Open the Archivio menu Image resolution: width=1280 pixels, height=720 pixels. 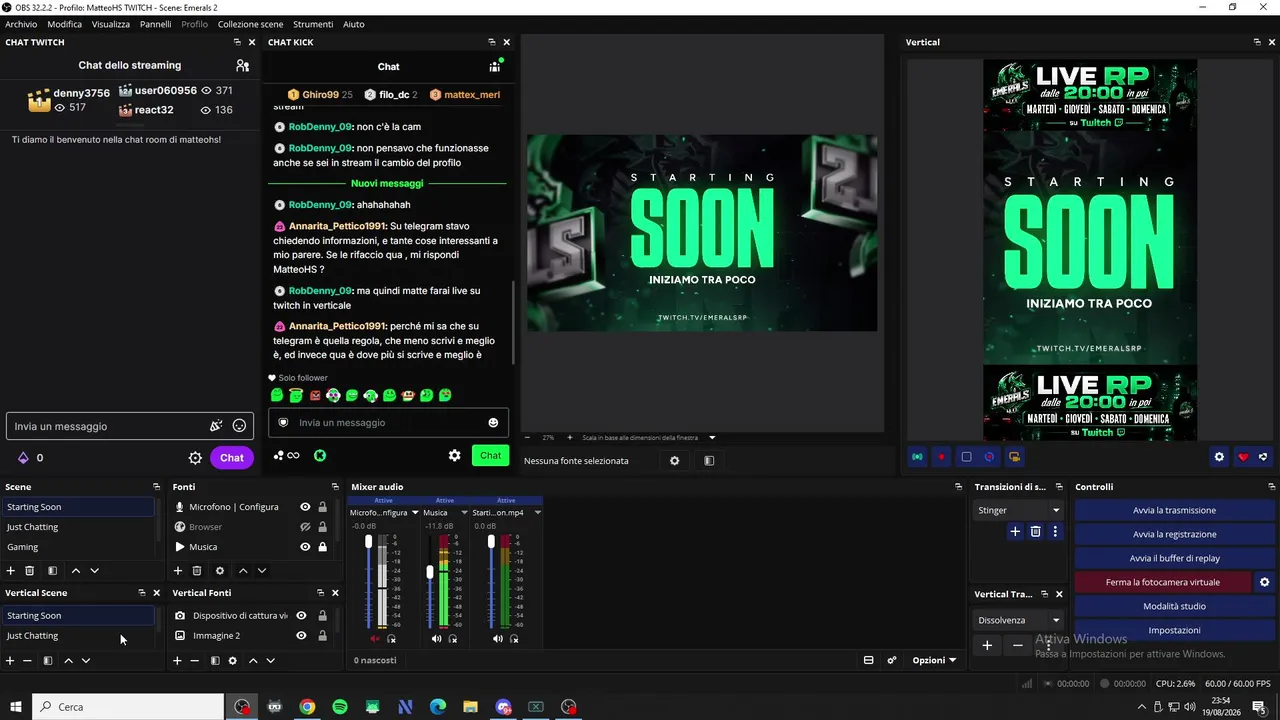tap(21, 24)
